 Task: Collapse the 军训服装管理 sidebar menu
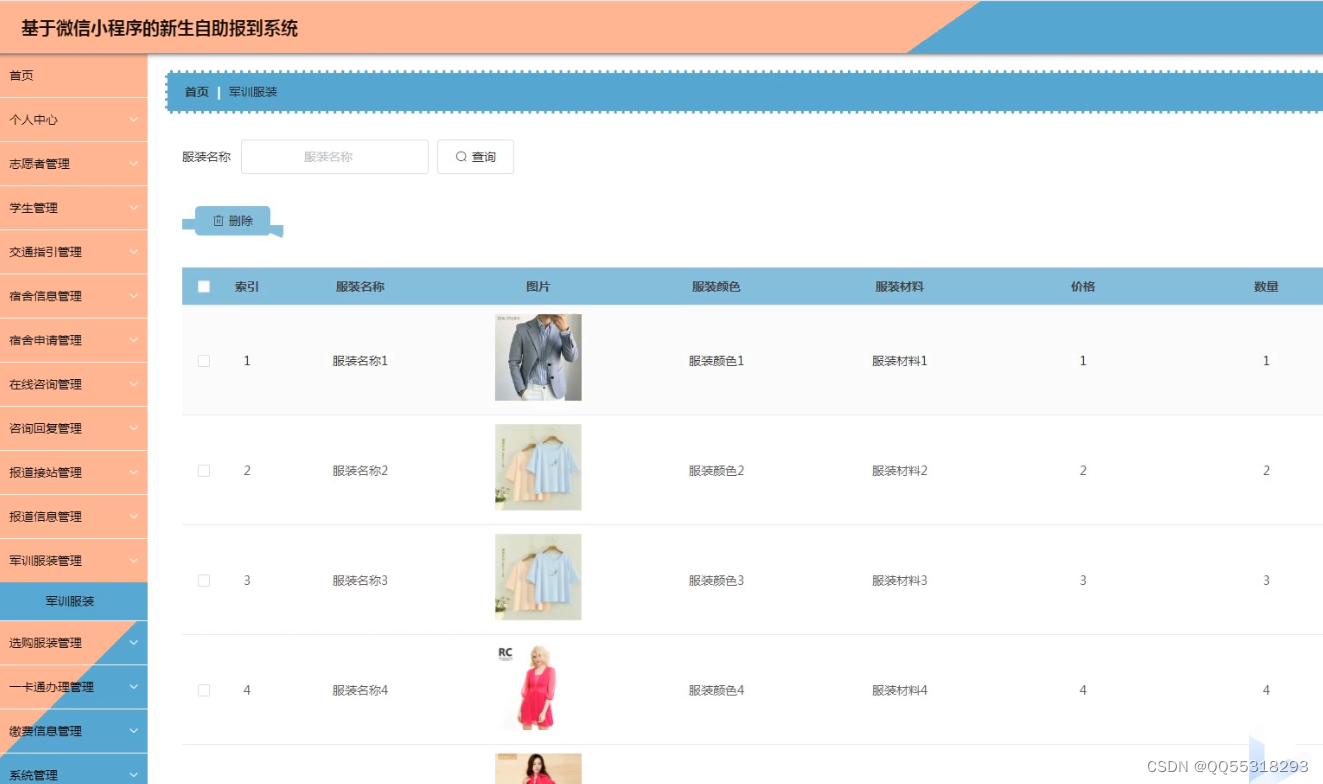coord(74,561)
